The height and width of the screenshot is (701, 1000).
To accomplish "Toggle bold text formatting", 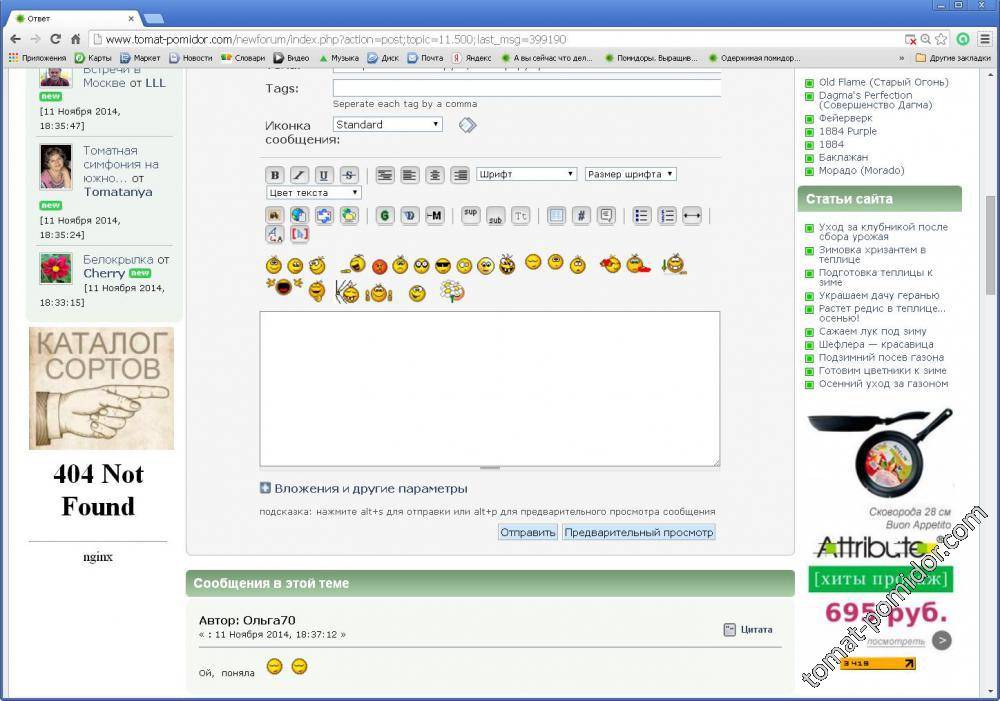I will [274, 175].
